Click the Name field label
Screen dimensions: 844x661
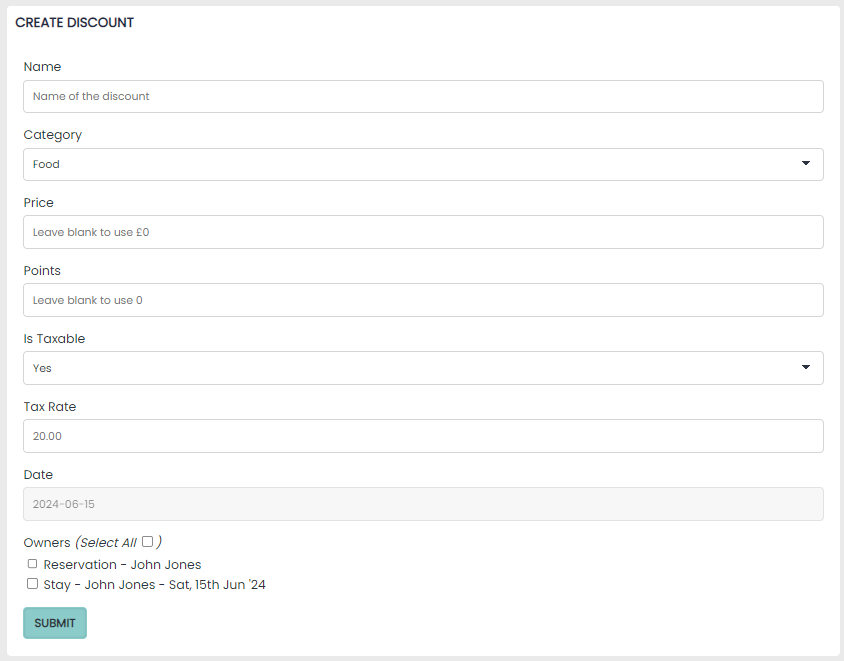click(42, 67)
